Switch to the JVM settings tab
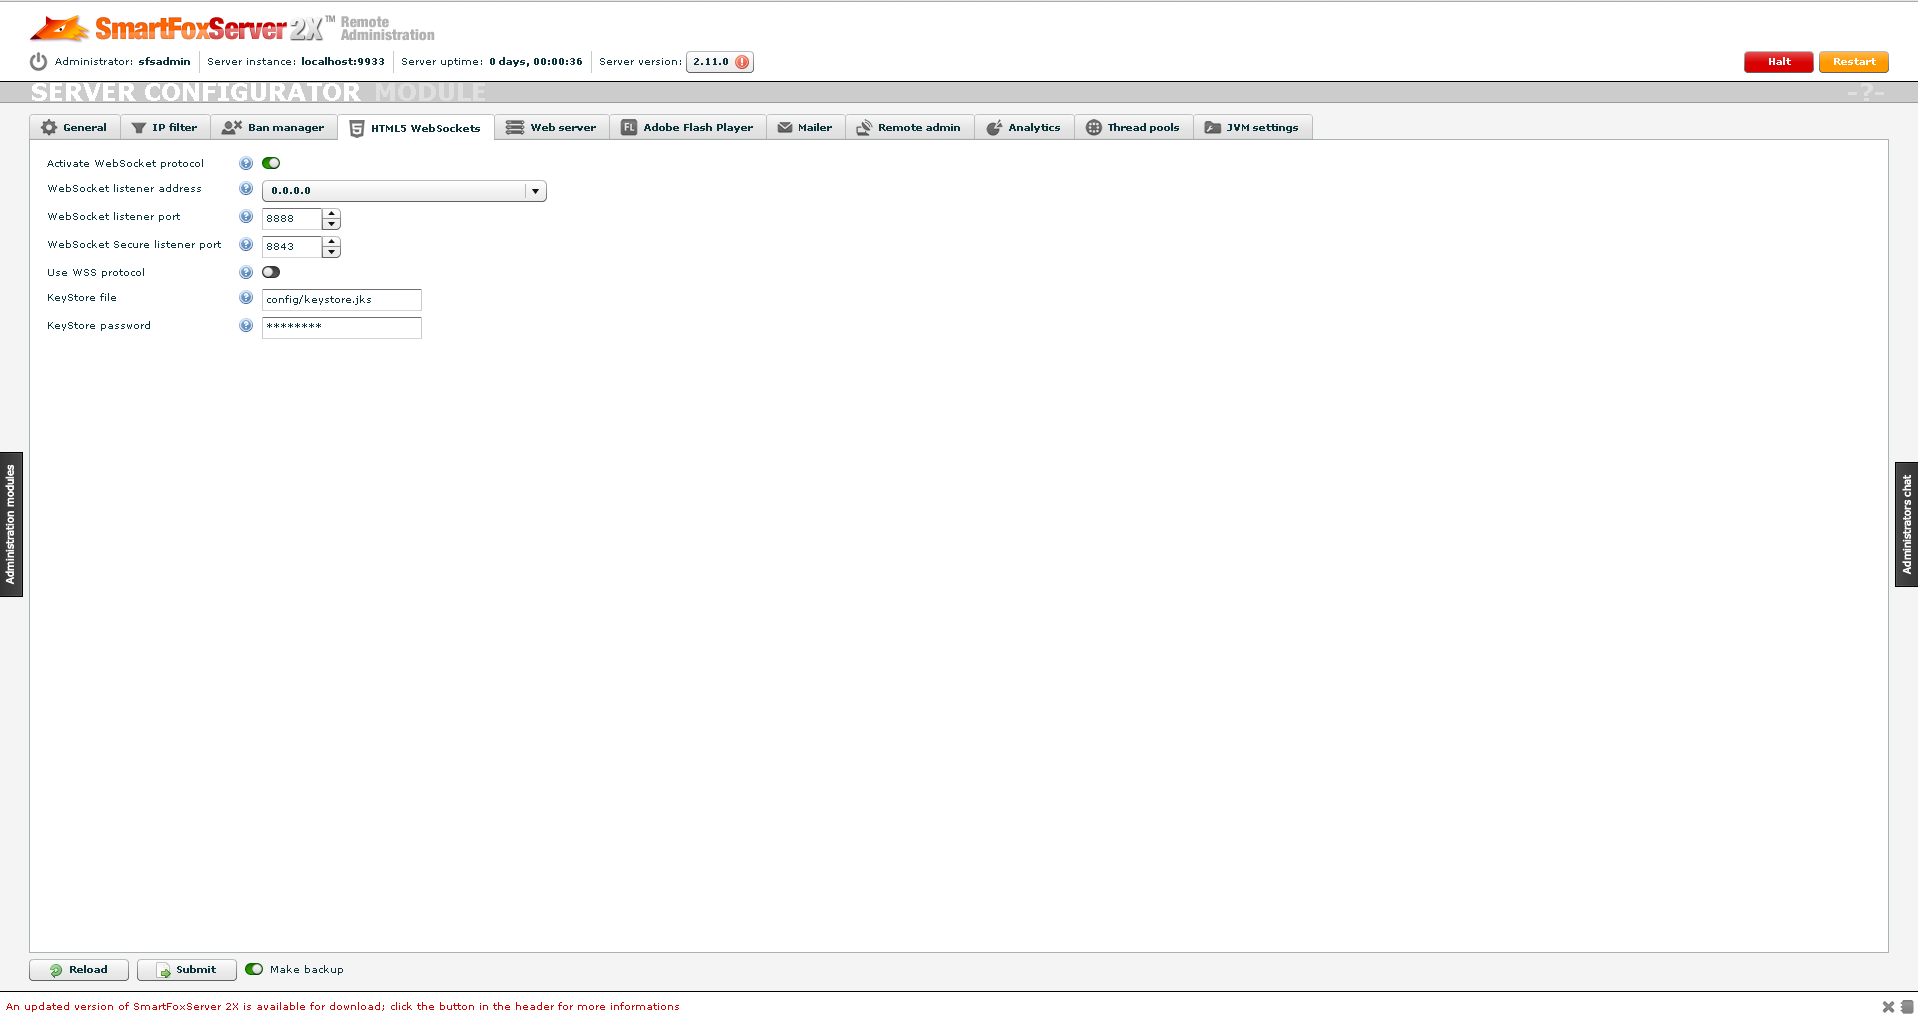The width and height of the screenshot is (1918, 1020). tap(1252, 128)
